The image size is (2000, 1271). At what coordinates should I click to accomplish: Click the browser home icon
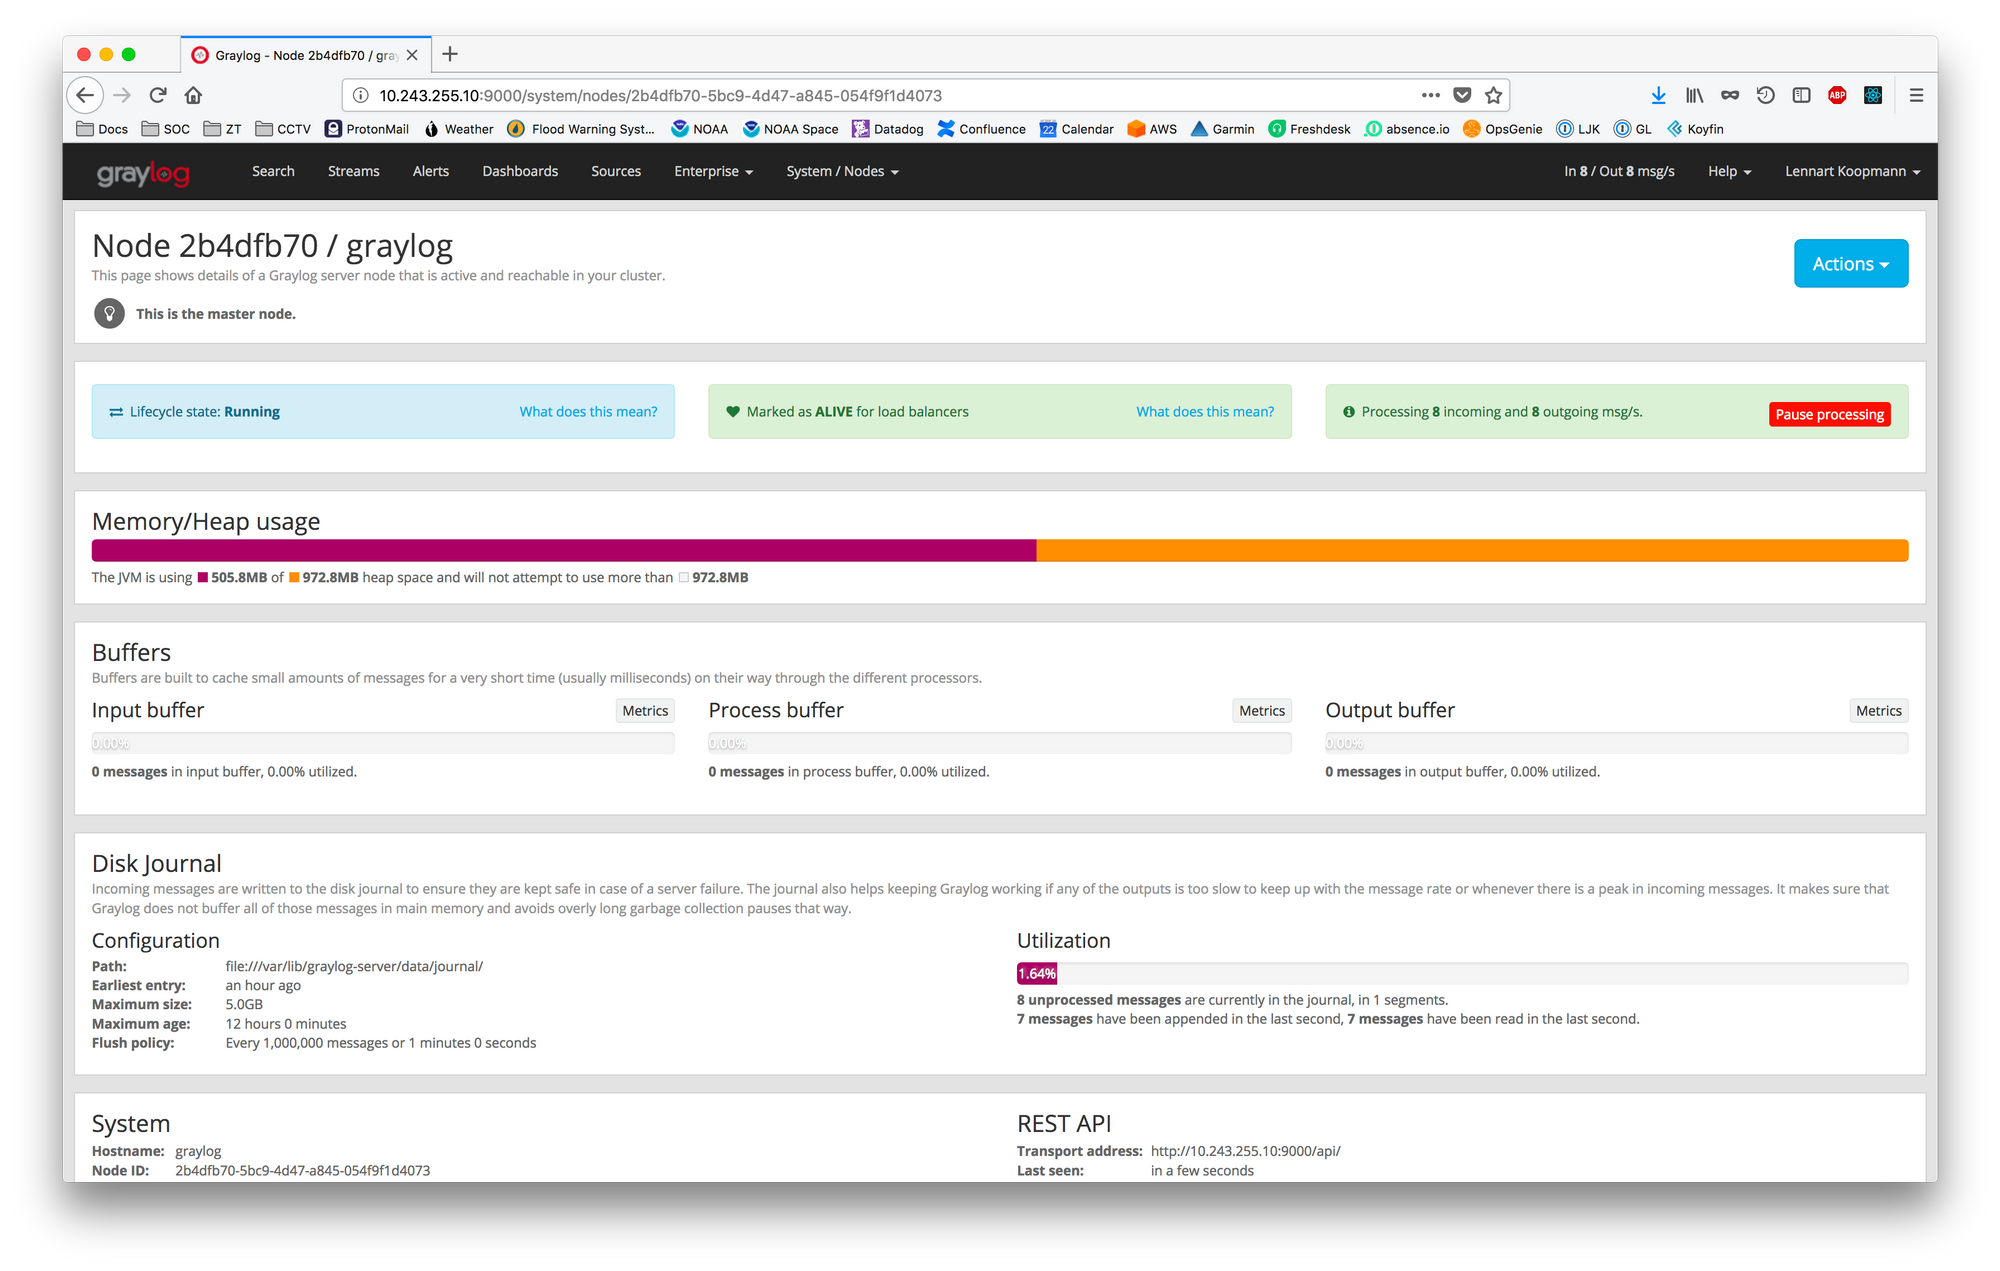point(193,95)
